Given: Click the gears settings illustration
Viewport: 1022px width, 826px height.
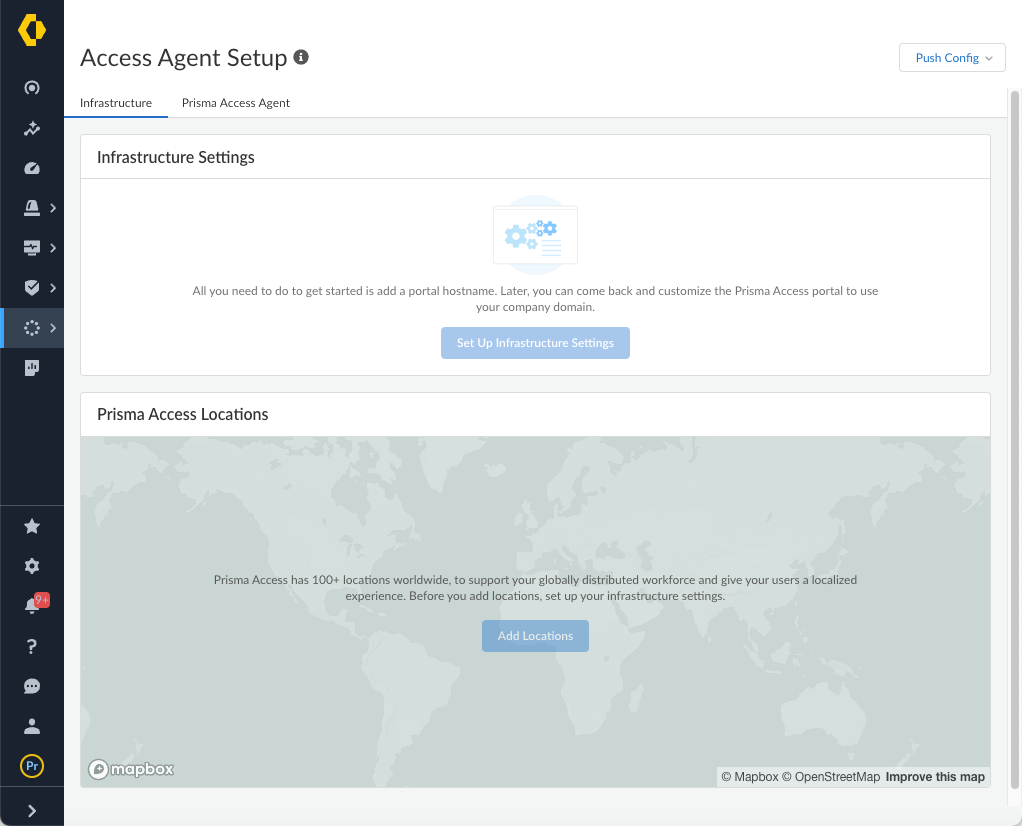Looking at the screenshot, I should click(535, 235).
